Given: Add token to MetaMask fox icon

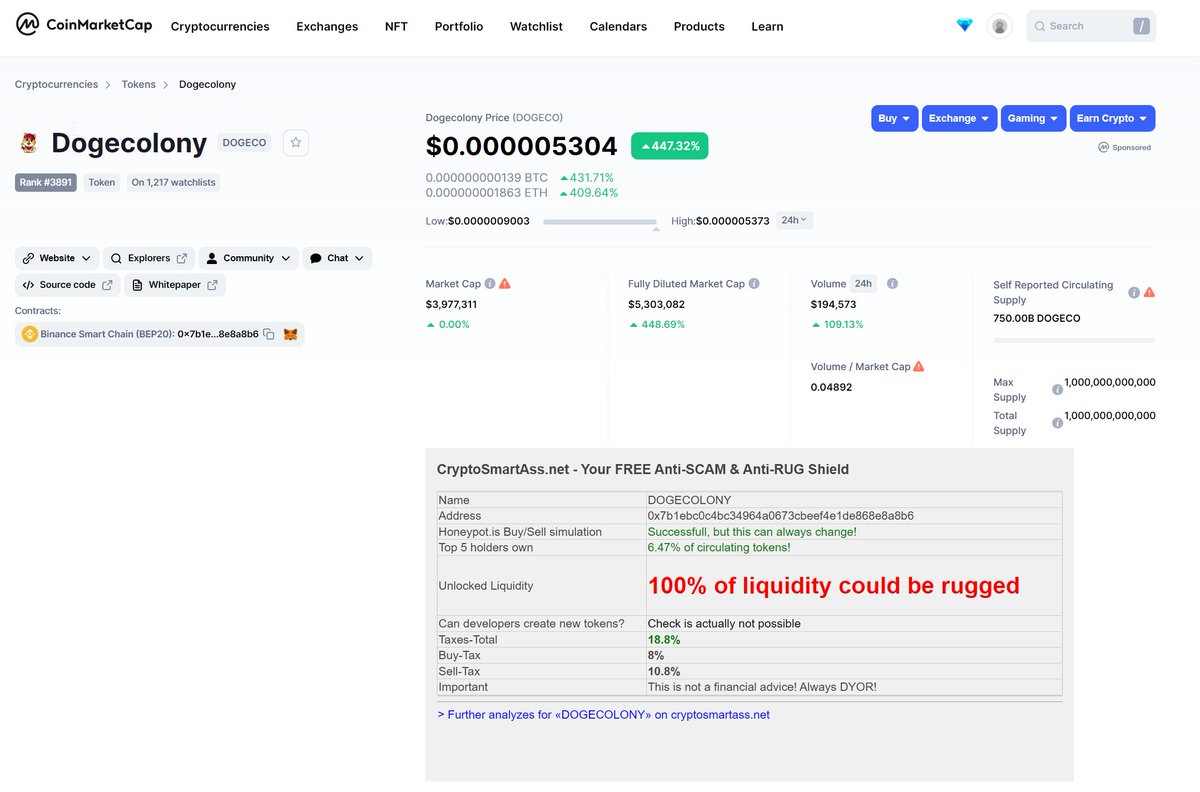Looking at the screenshot, I should point(290,334).
